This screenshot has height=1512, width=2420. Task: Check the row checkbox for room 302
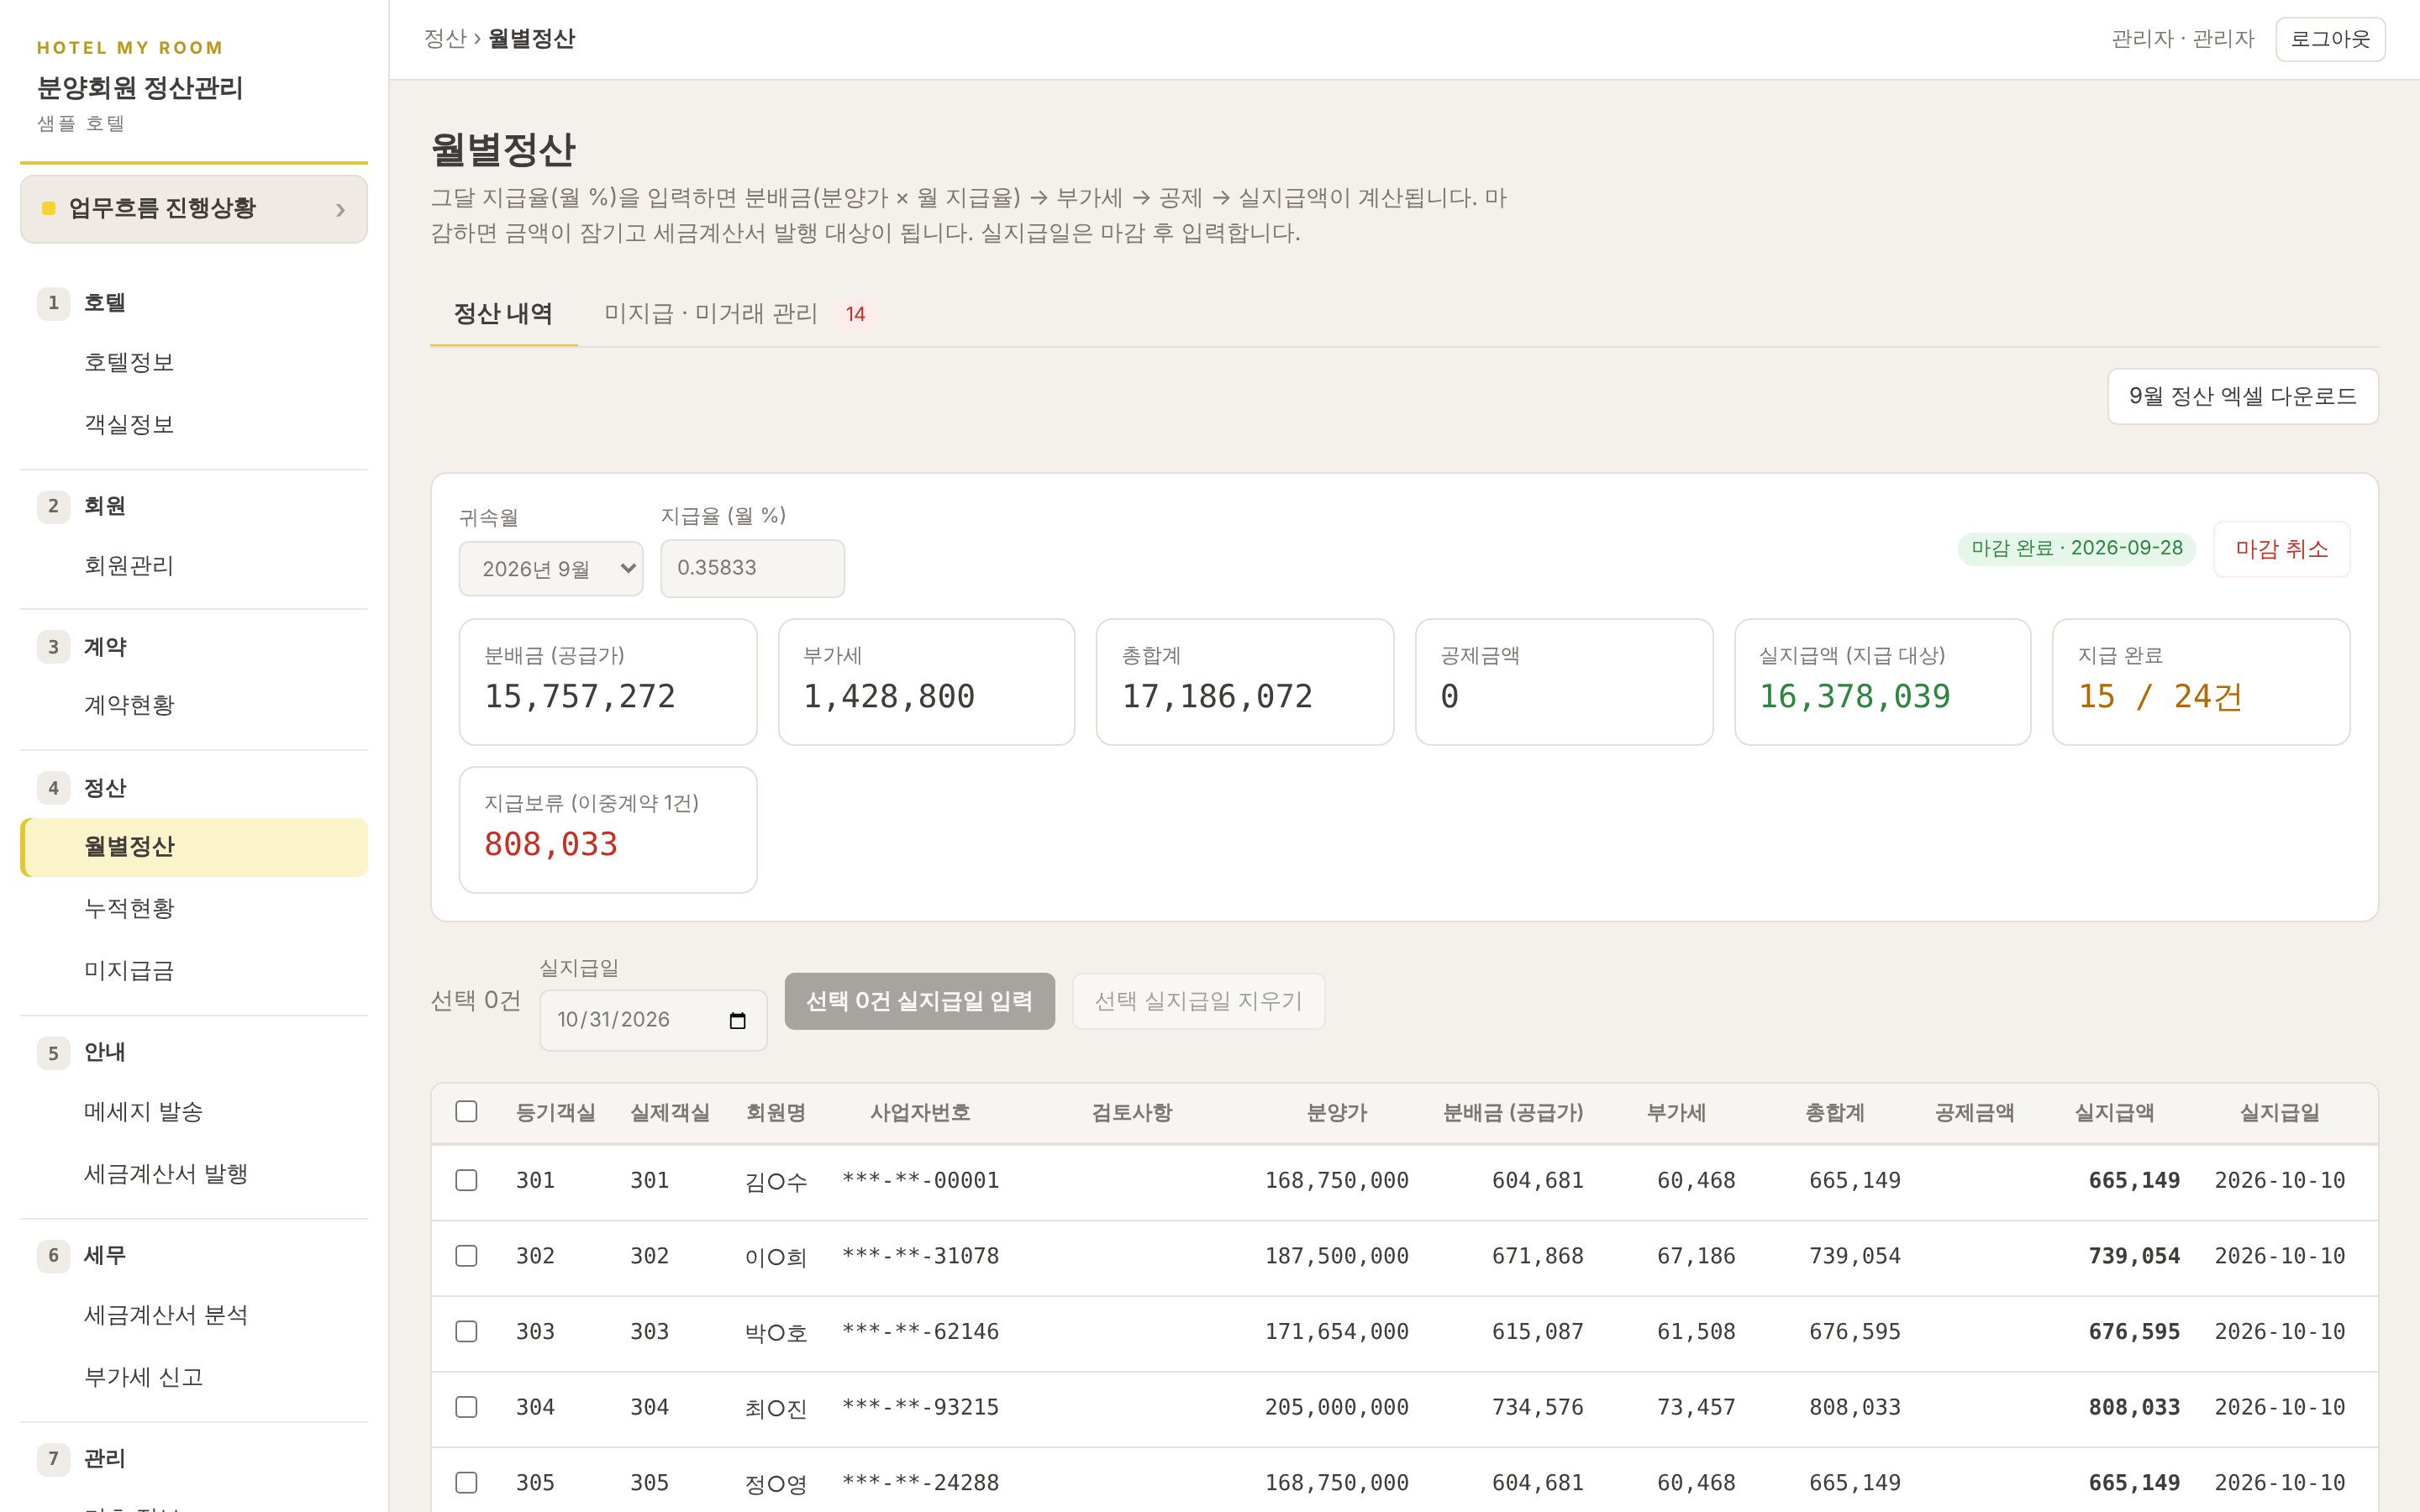pos(466,1255)
